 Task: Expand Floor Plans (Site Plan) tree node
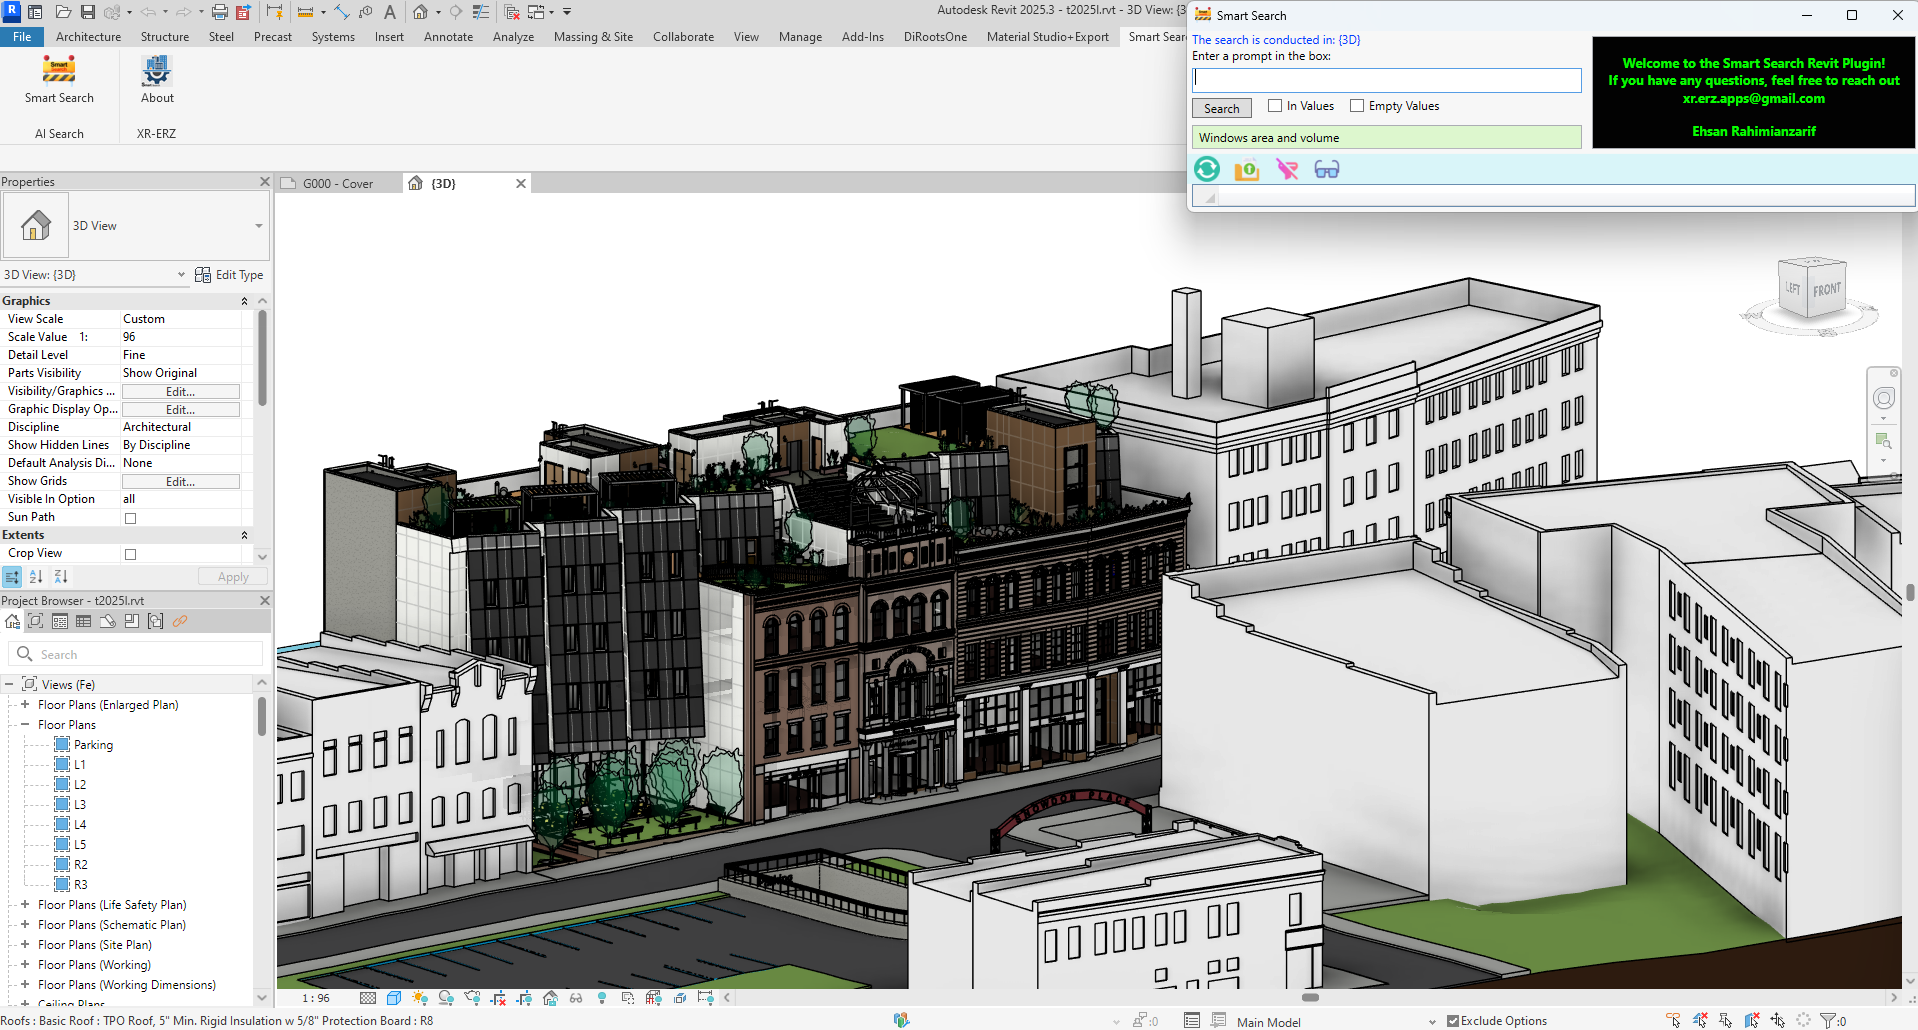25,945
